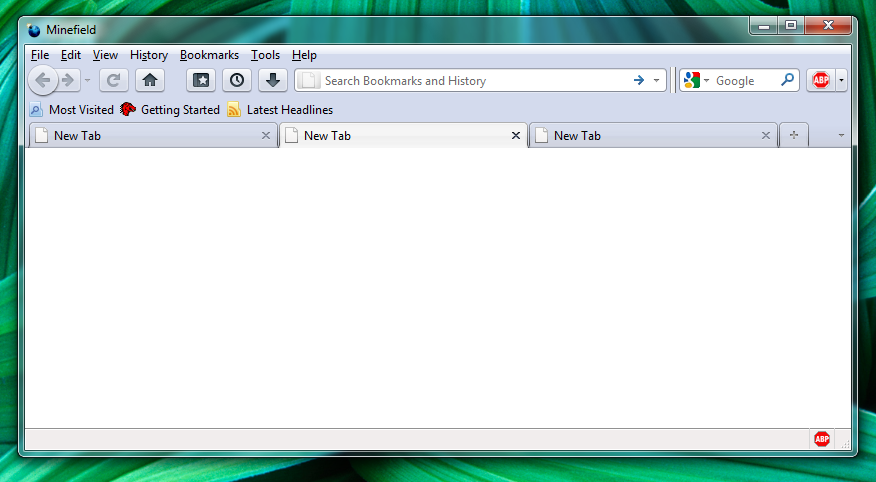
Task: Expand the location bar history dropdown
Action: 656,80
